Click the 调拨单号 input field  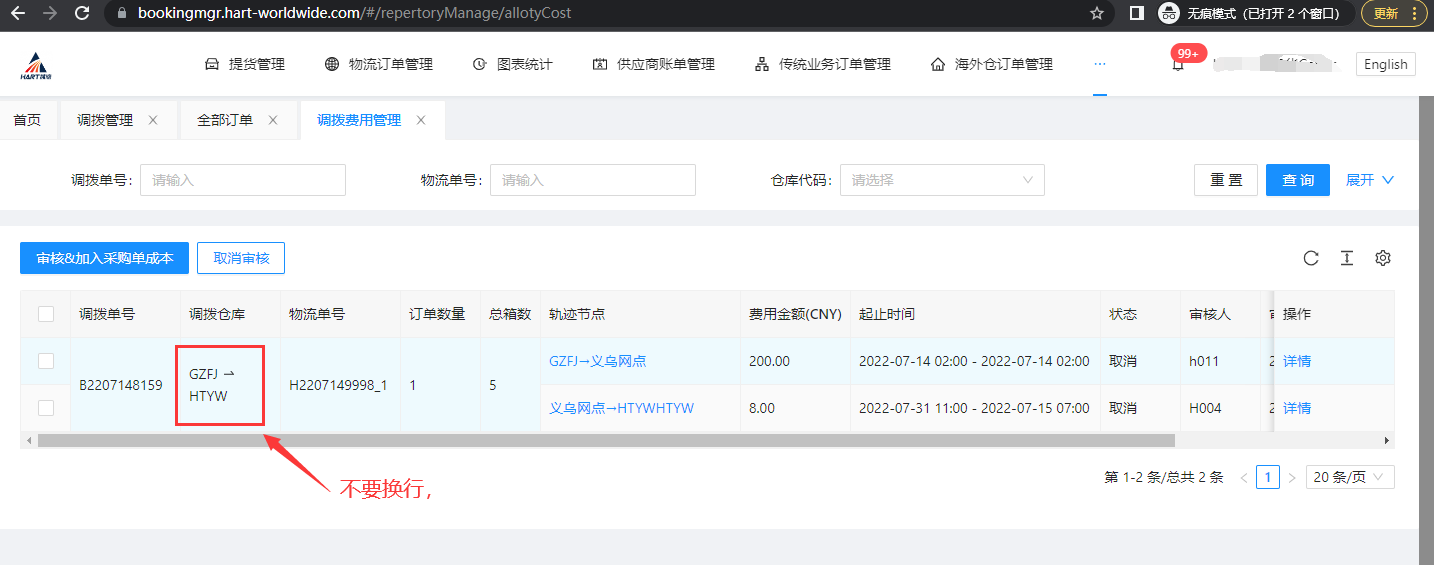242,180
